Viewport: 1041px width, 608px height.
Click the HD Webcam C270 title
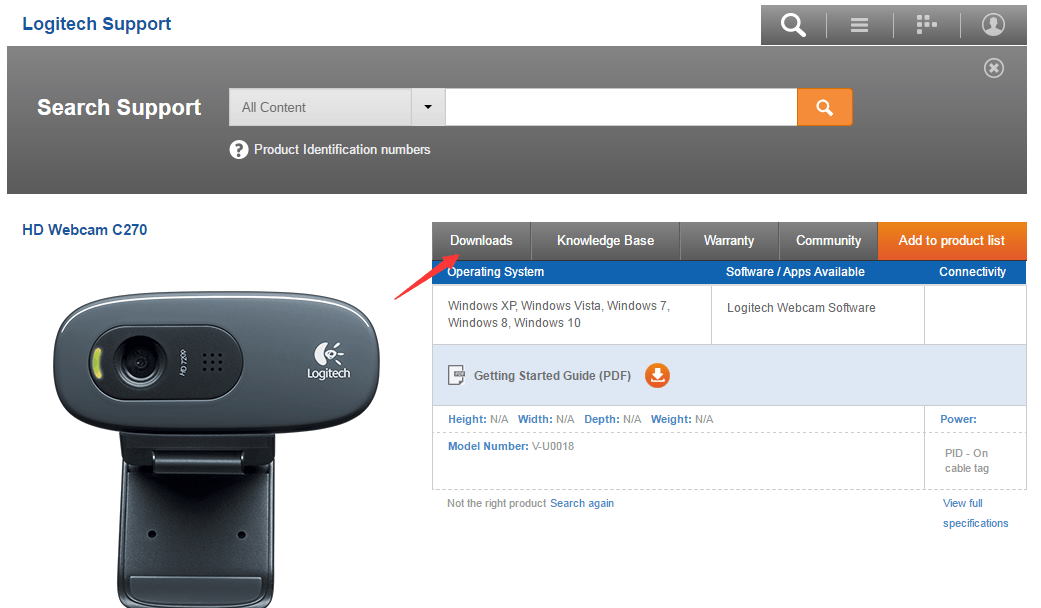85,230
